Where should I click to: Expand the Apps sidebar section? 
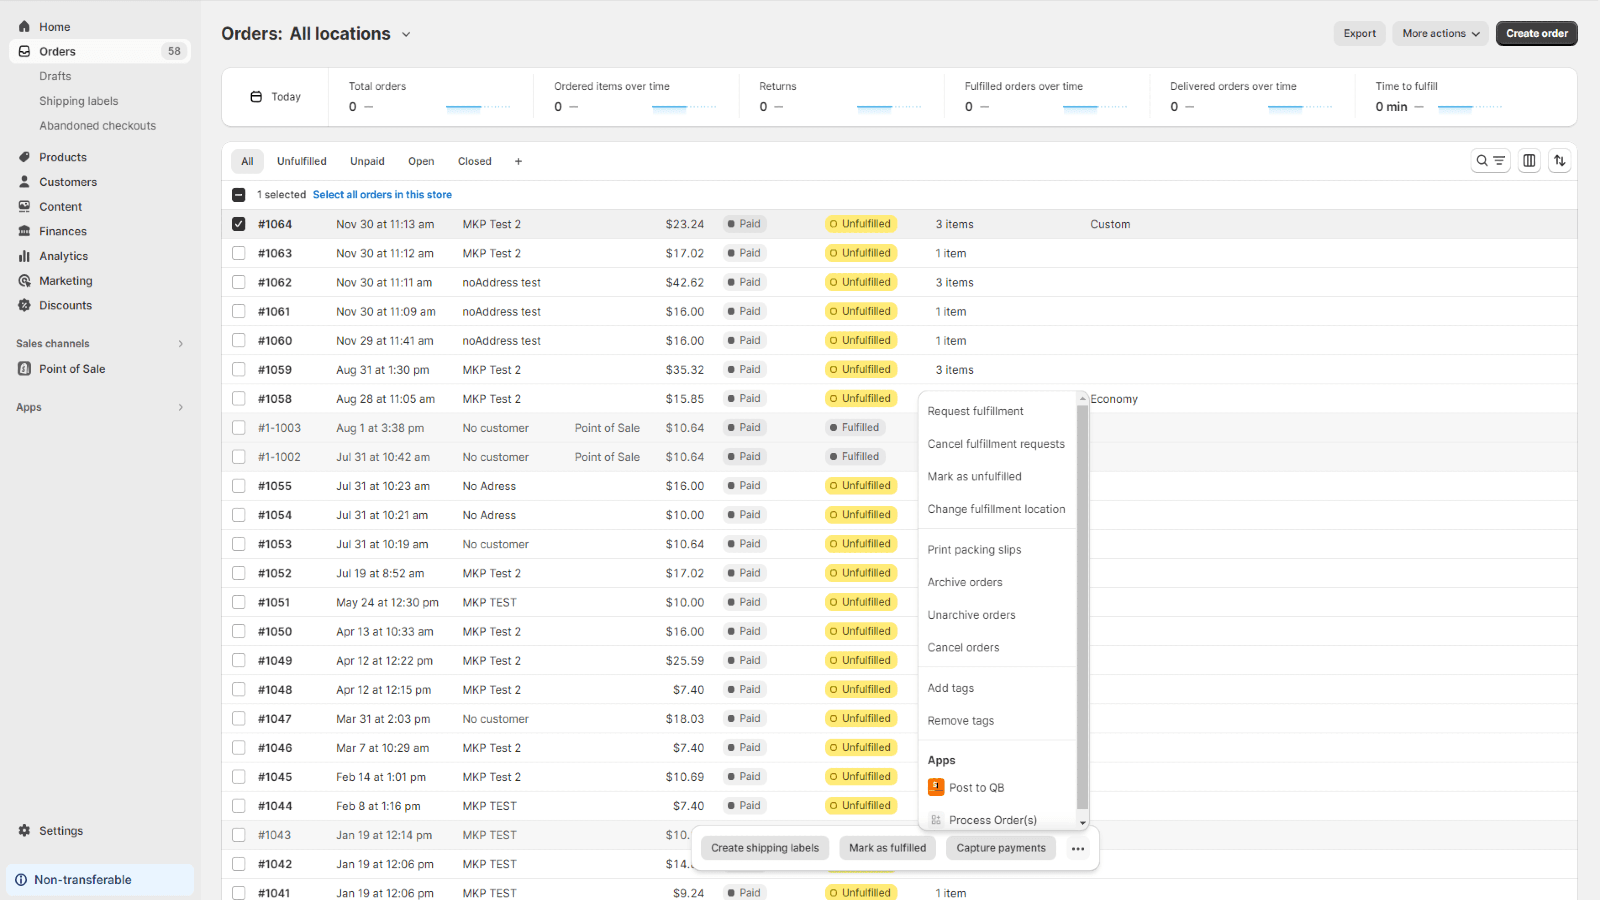pyautogui.click(x=180, y=407)
